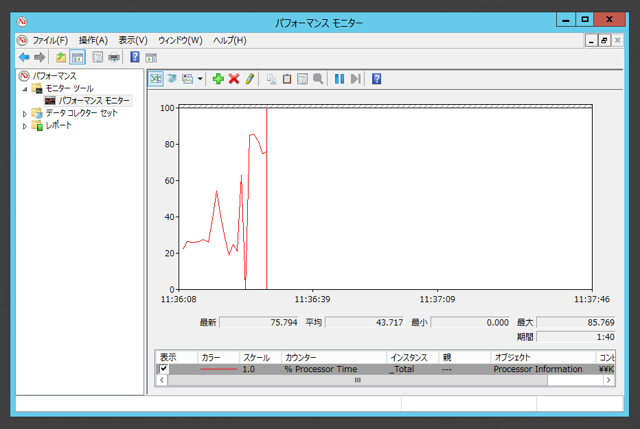
Task: Click the 最大 value field 85.769
Action: tap(576, 322)
